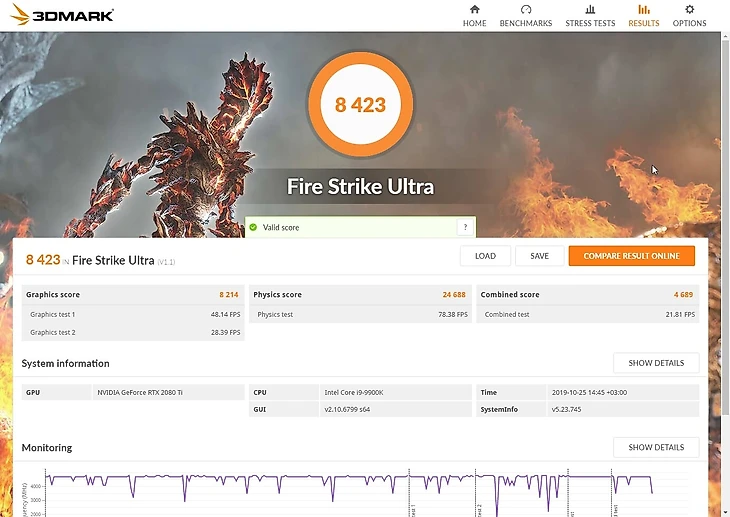
Task: Open the Stress Tests icon
Action: coord(590,10)
